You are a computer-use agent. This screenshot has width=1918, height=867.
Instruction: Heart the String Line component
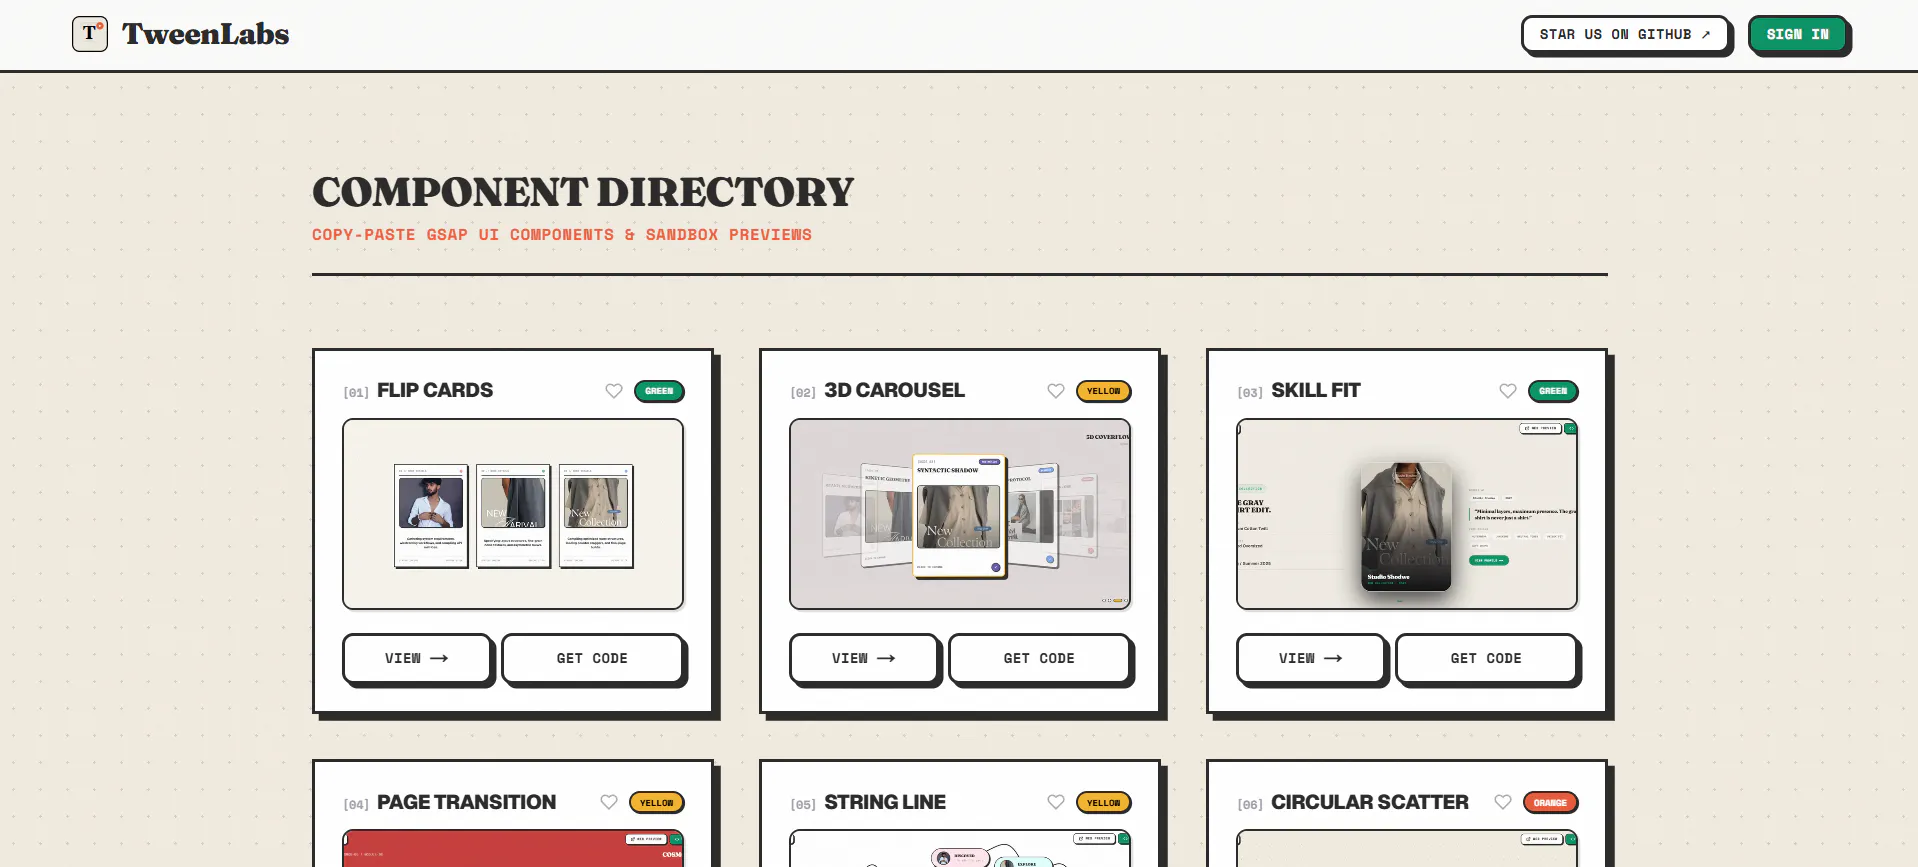click(1056, 802)
